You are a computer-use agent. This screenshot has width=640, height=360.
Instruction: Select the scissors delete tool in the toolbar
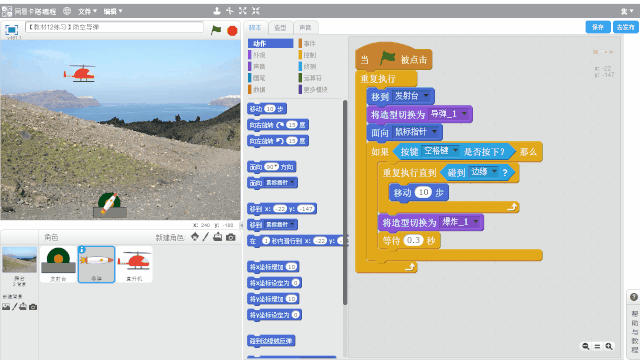point(230,11)
